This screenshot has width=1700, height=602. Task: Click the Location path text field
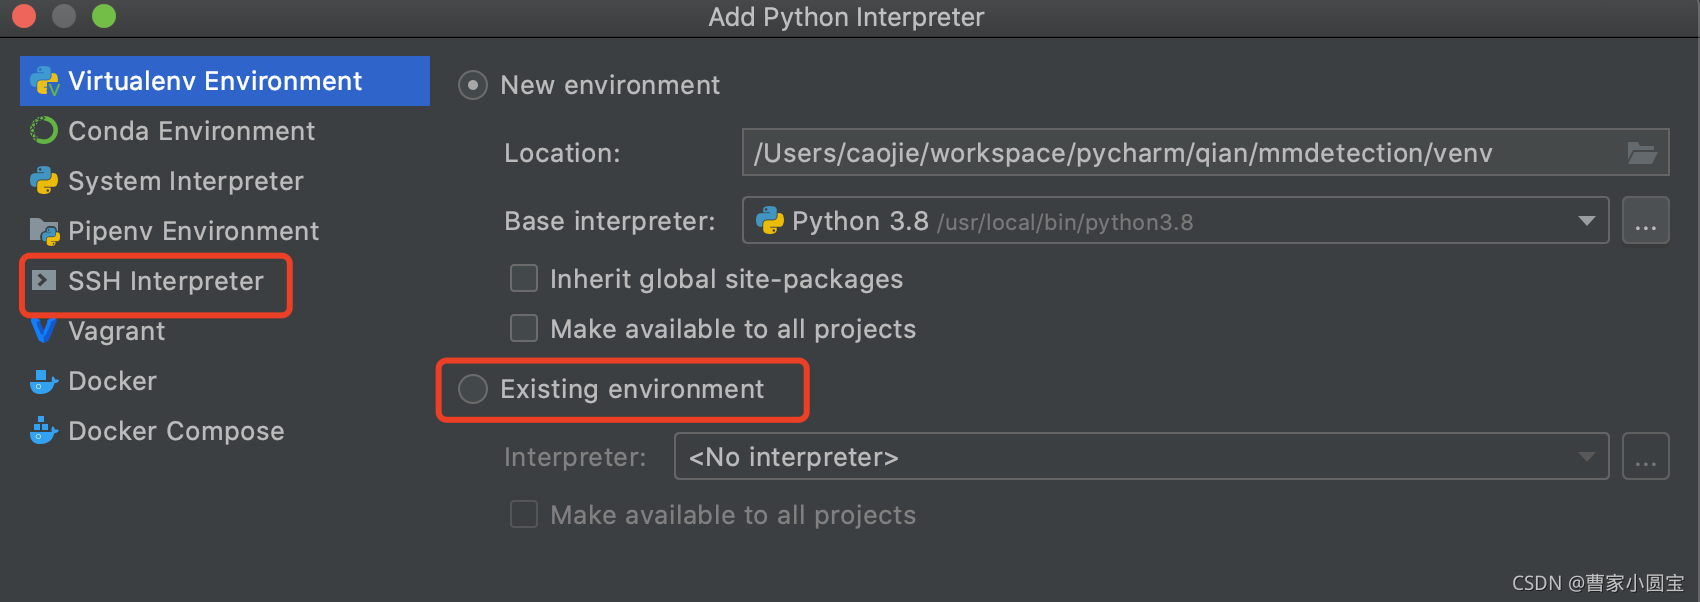[x=1180, y=153]
